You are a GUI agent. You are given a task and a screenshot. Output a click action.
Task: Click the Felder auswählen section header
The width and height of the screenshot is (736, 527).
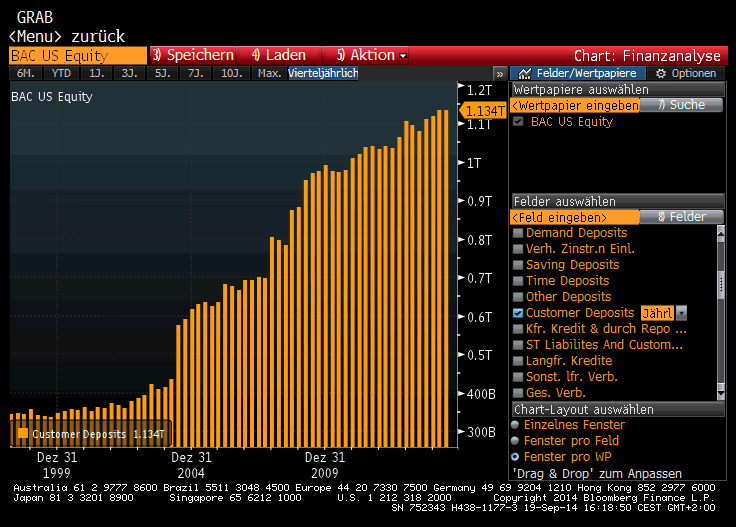point(618,202)
